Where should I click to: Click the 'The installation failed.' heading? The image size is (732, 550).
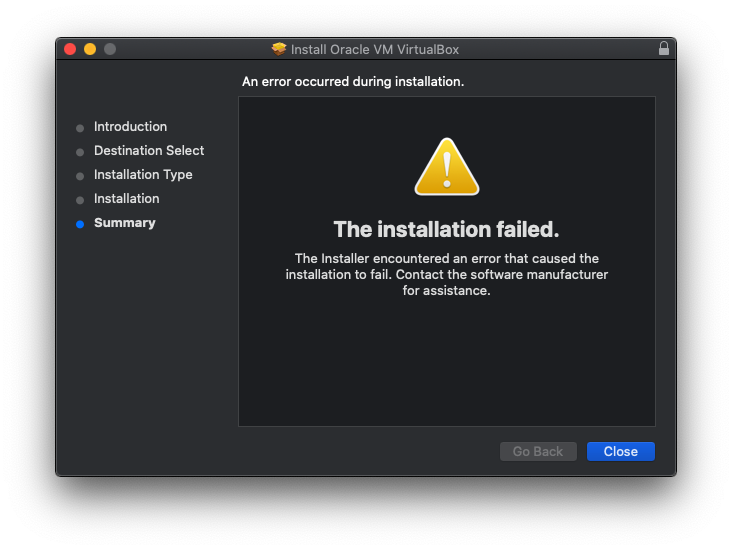[x=446, y=229]
